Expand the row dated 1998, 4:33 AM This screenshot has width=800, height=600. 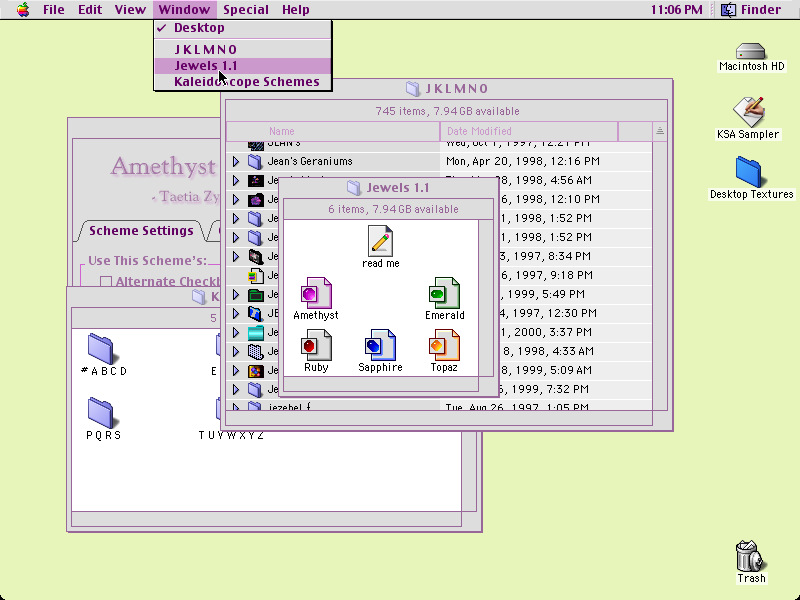click(x=236, y=351)
